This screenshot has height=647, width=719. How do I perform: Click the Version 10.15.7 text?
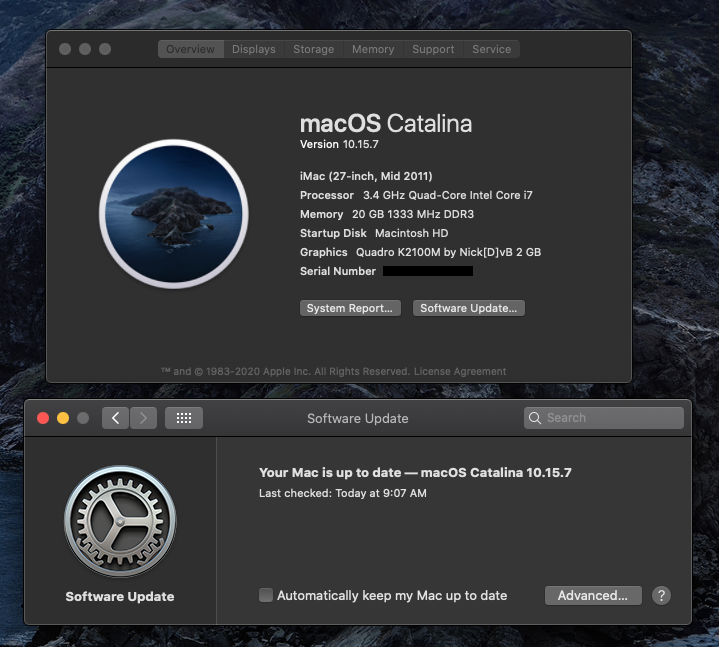click(x=339, y=144)
